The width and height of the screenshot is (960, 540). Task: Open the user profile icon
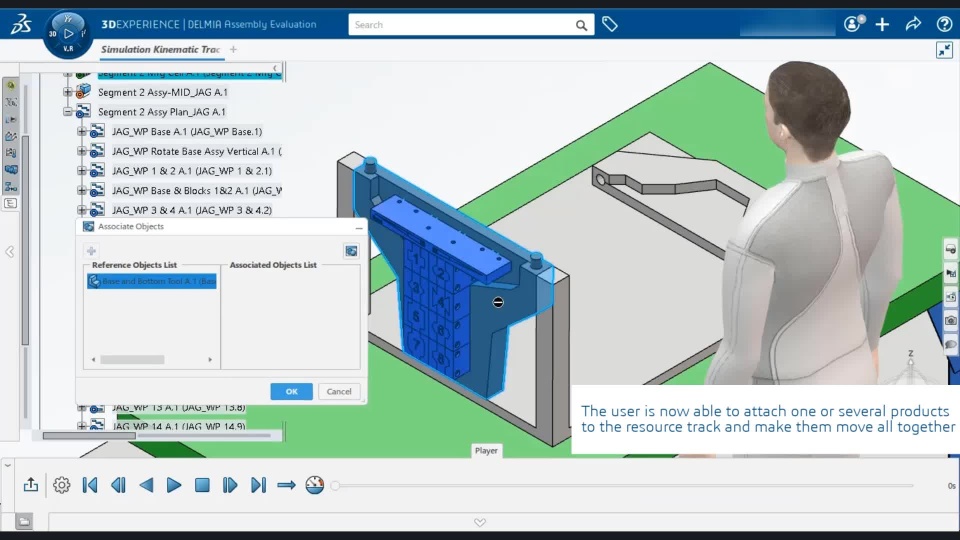pos(853,24)
